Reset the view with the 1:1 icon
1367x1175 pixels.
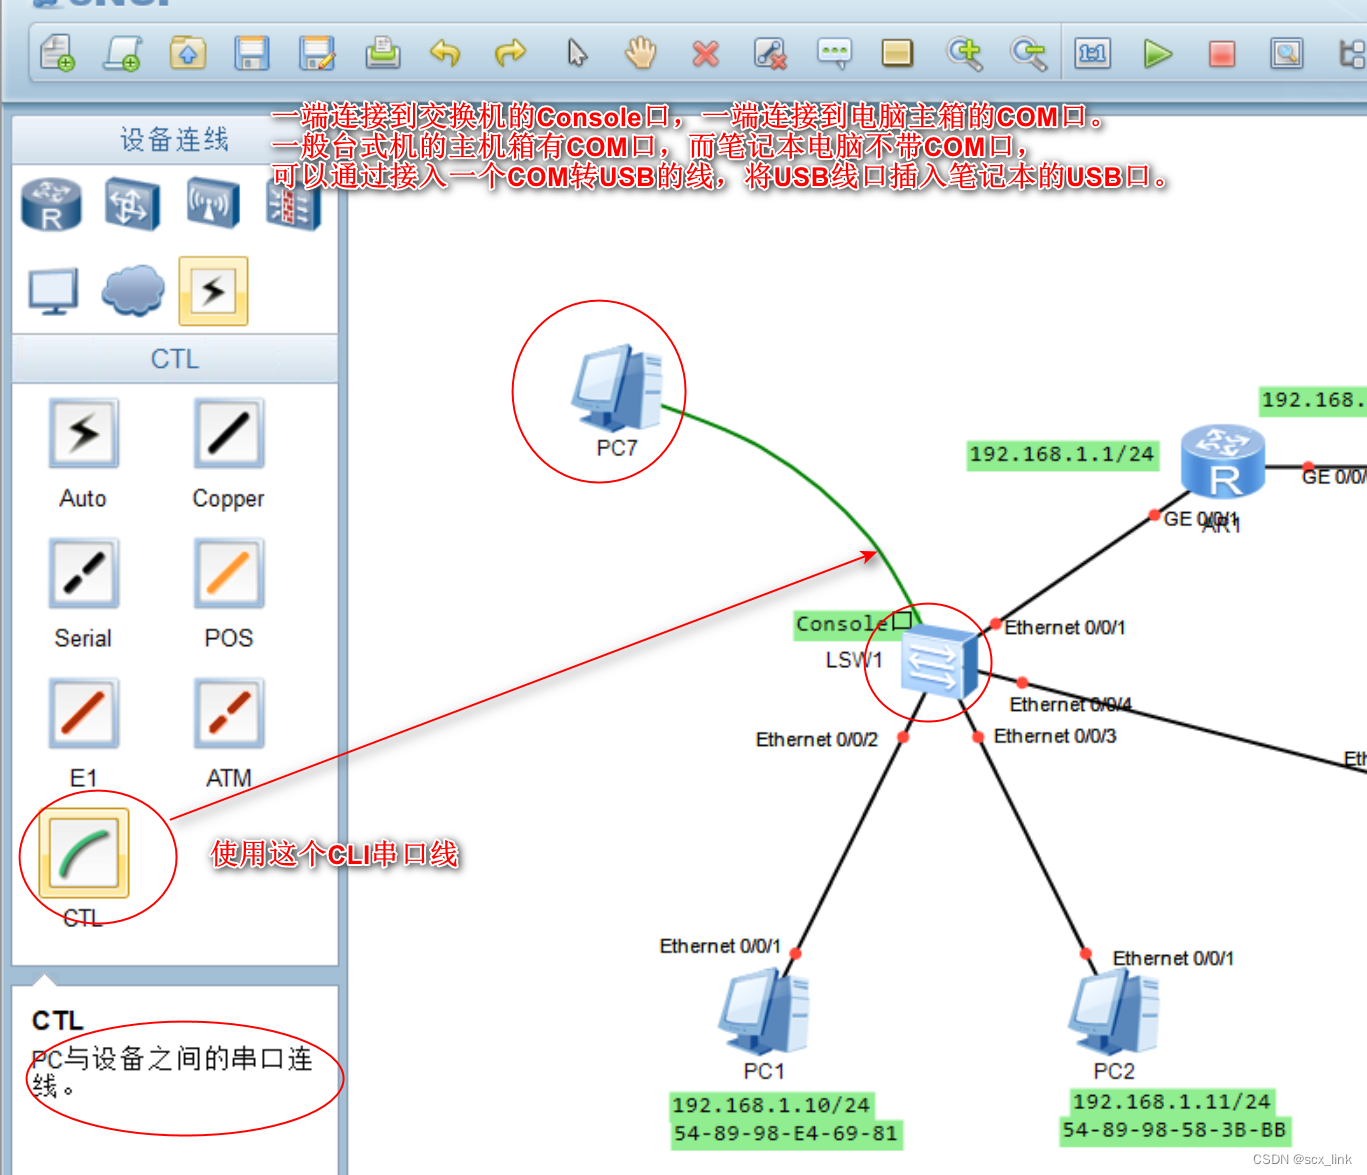tap(1093, 52)
